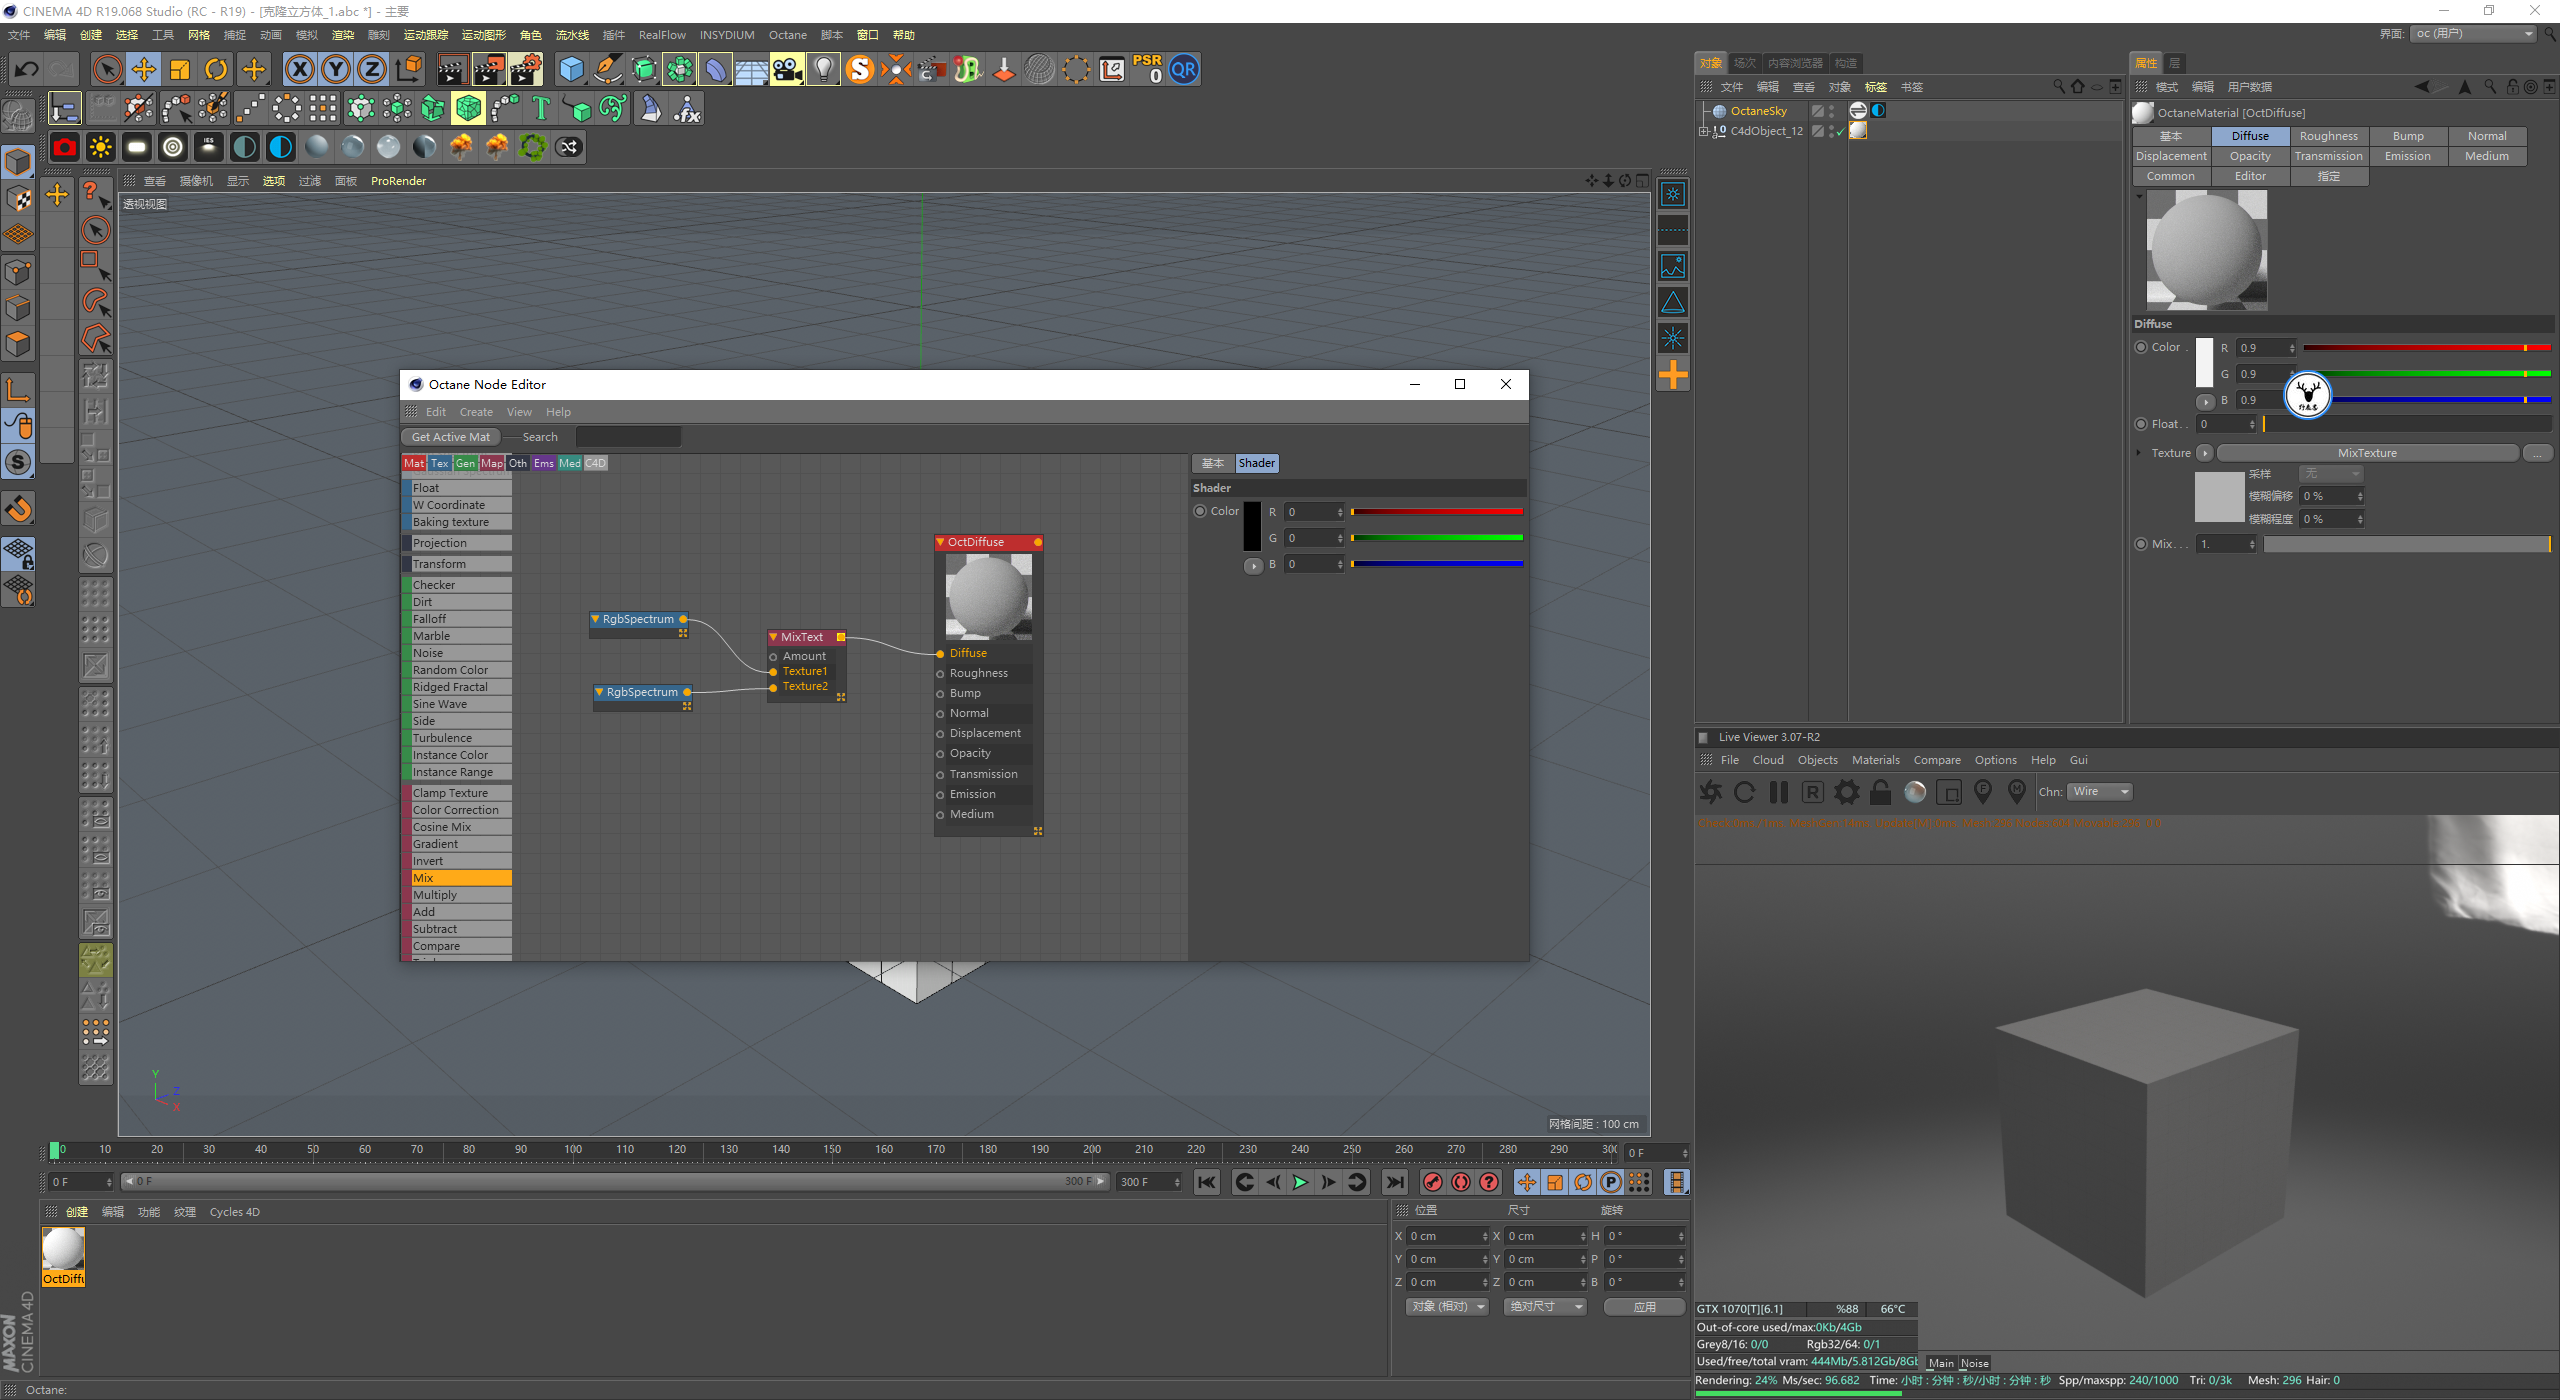
Task: Pause the Live Viewer render
Action: [1779, 792]
